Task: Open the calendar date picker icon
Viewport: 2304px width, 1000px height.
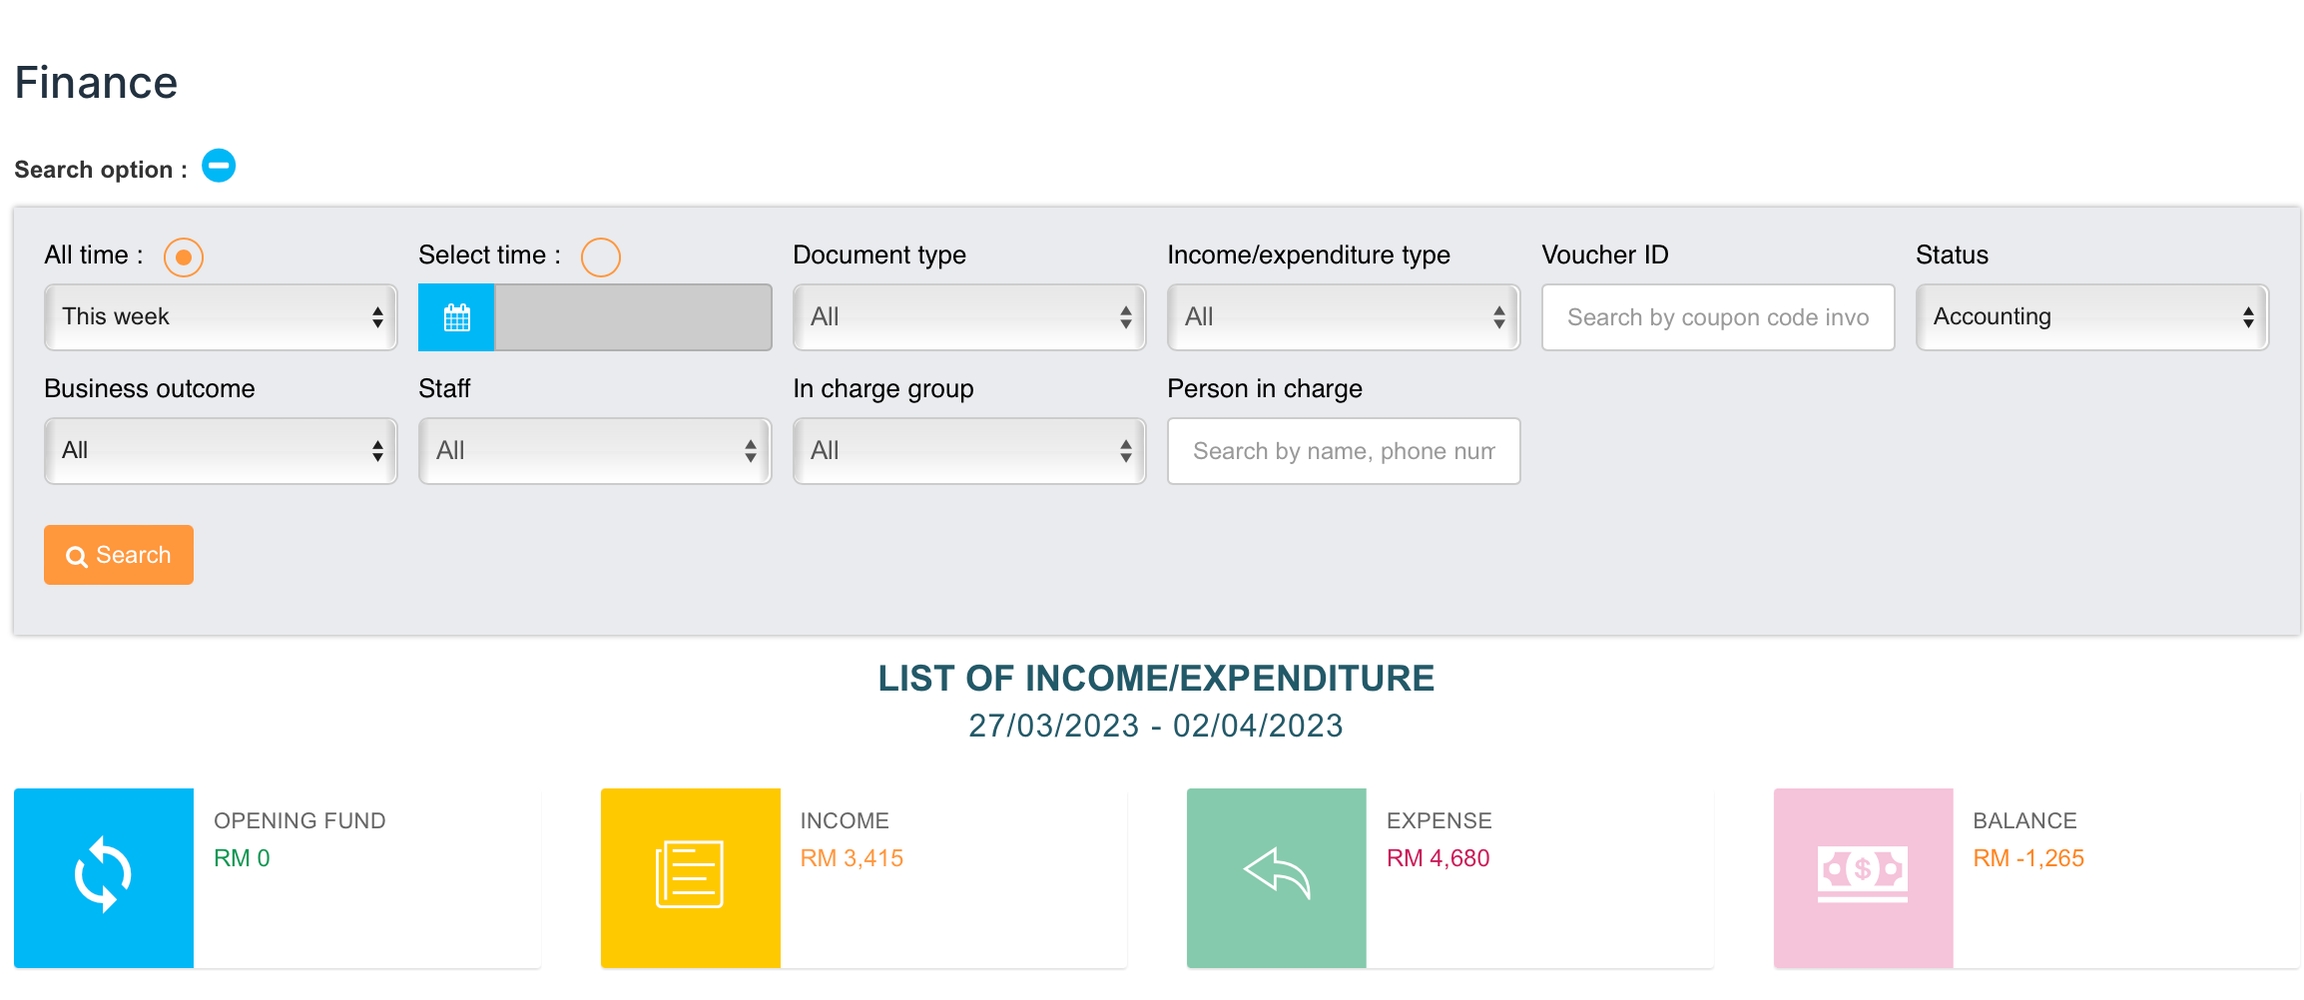Action: pos(456,317)
